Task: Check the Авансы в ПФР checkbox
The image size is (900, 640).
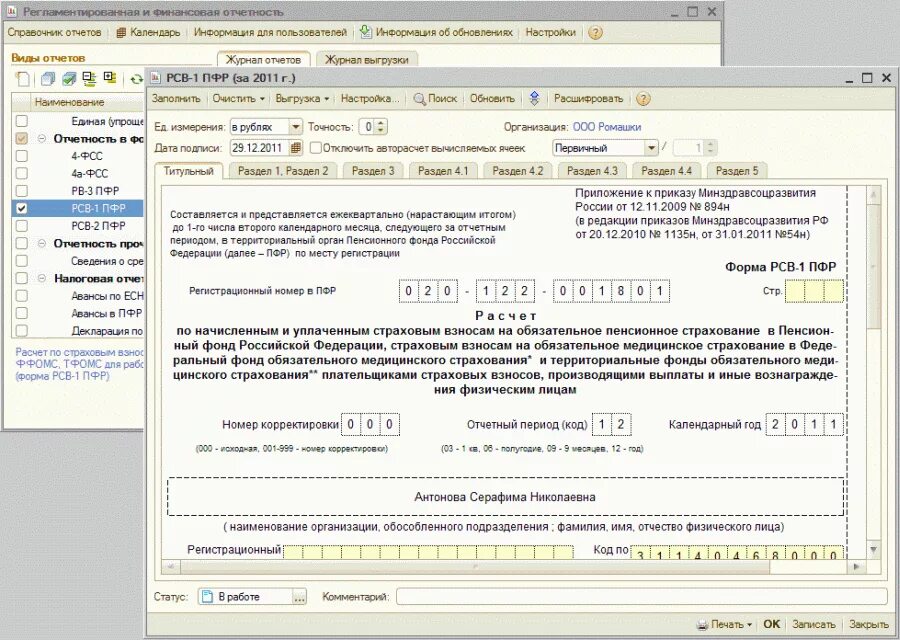Action: click(x=21, y=313)
